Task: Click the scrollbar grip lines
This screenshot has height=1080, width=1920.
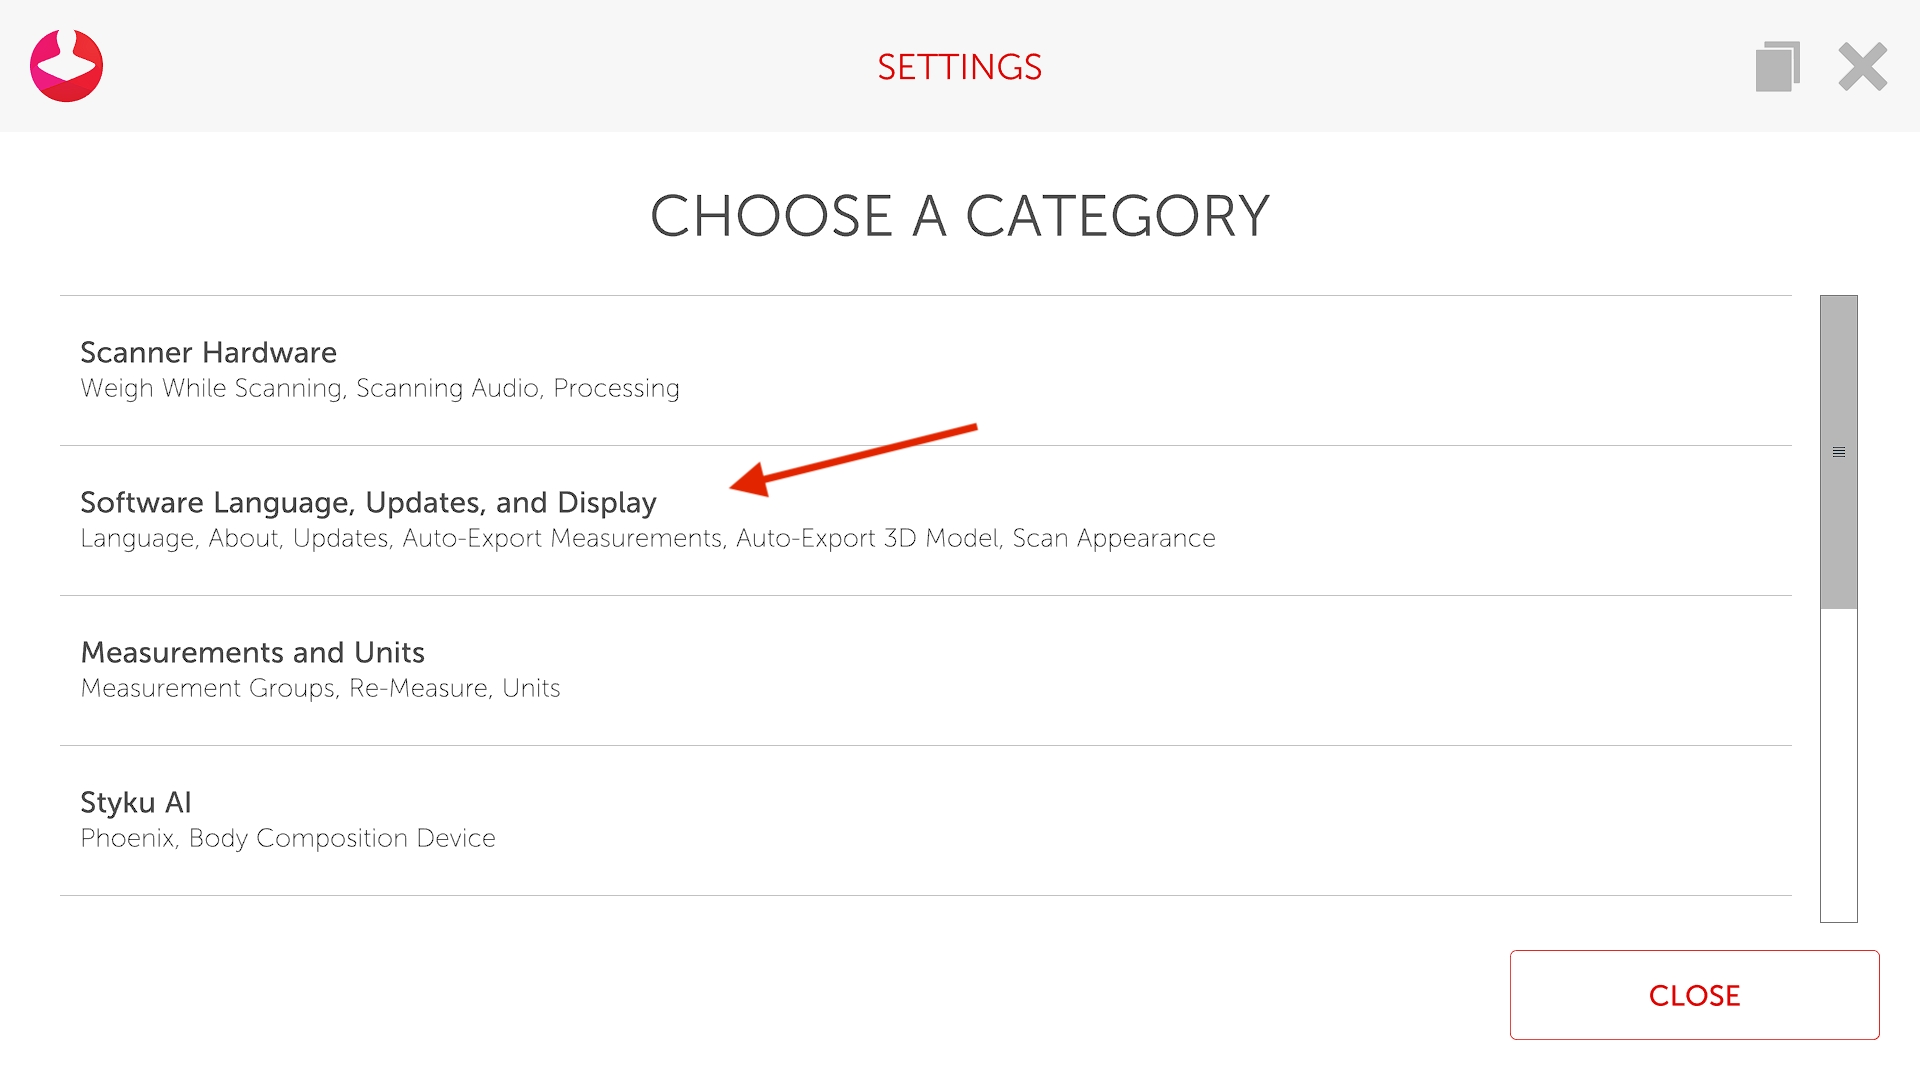Action: tap(1838, 453)
